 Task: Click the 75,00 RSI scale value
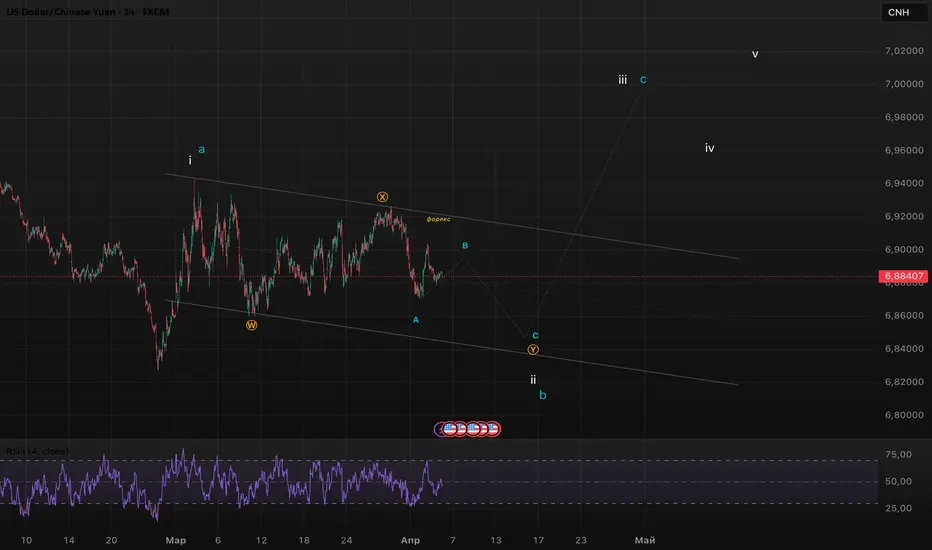[898, 454]
